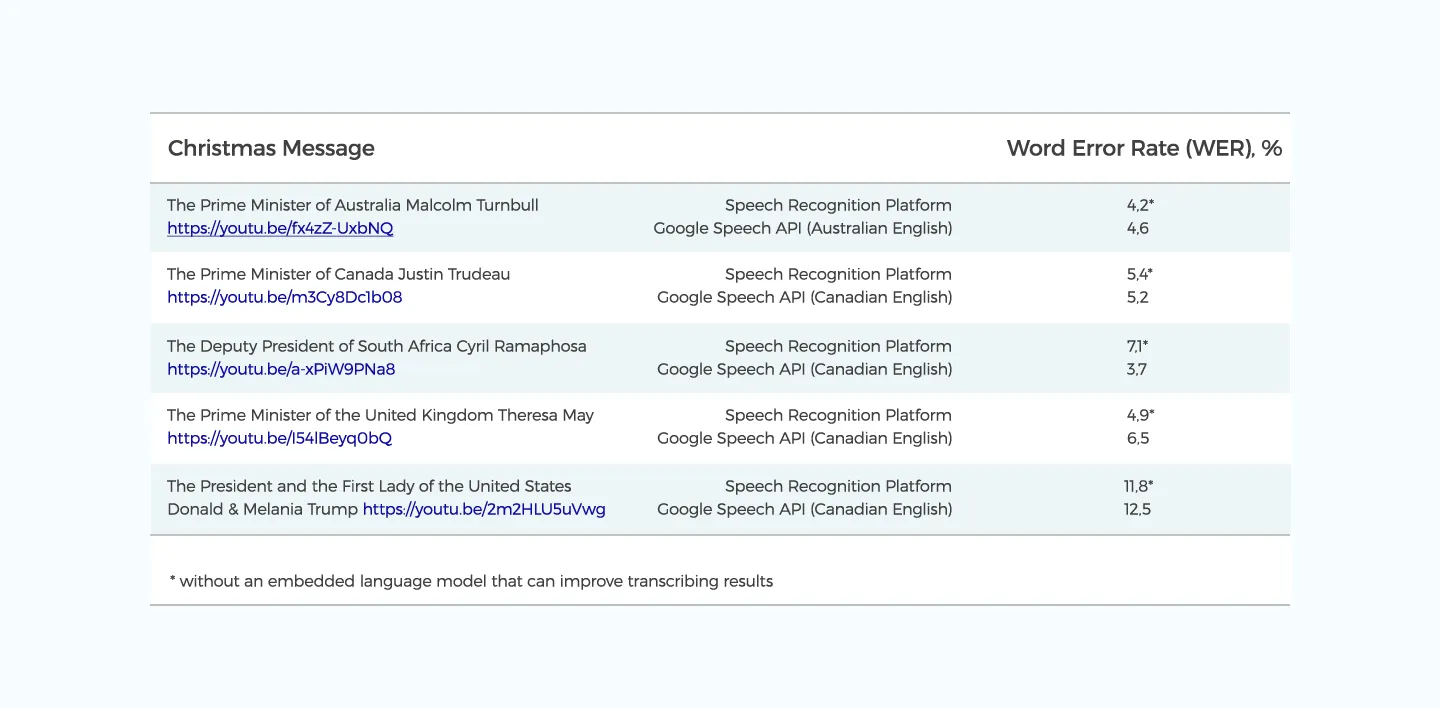Select the WER value 3,7
The image size is (1440, 708).
(1137, 369)
